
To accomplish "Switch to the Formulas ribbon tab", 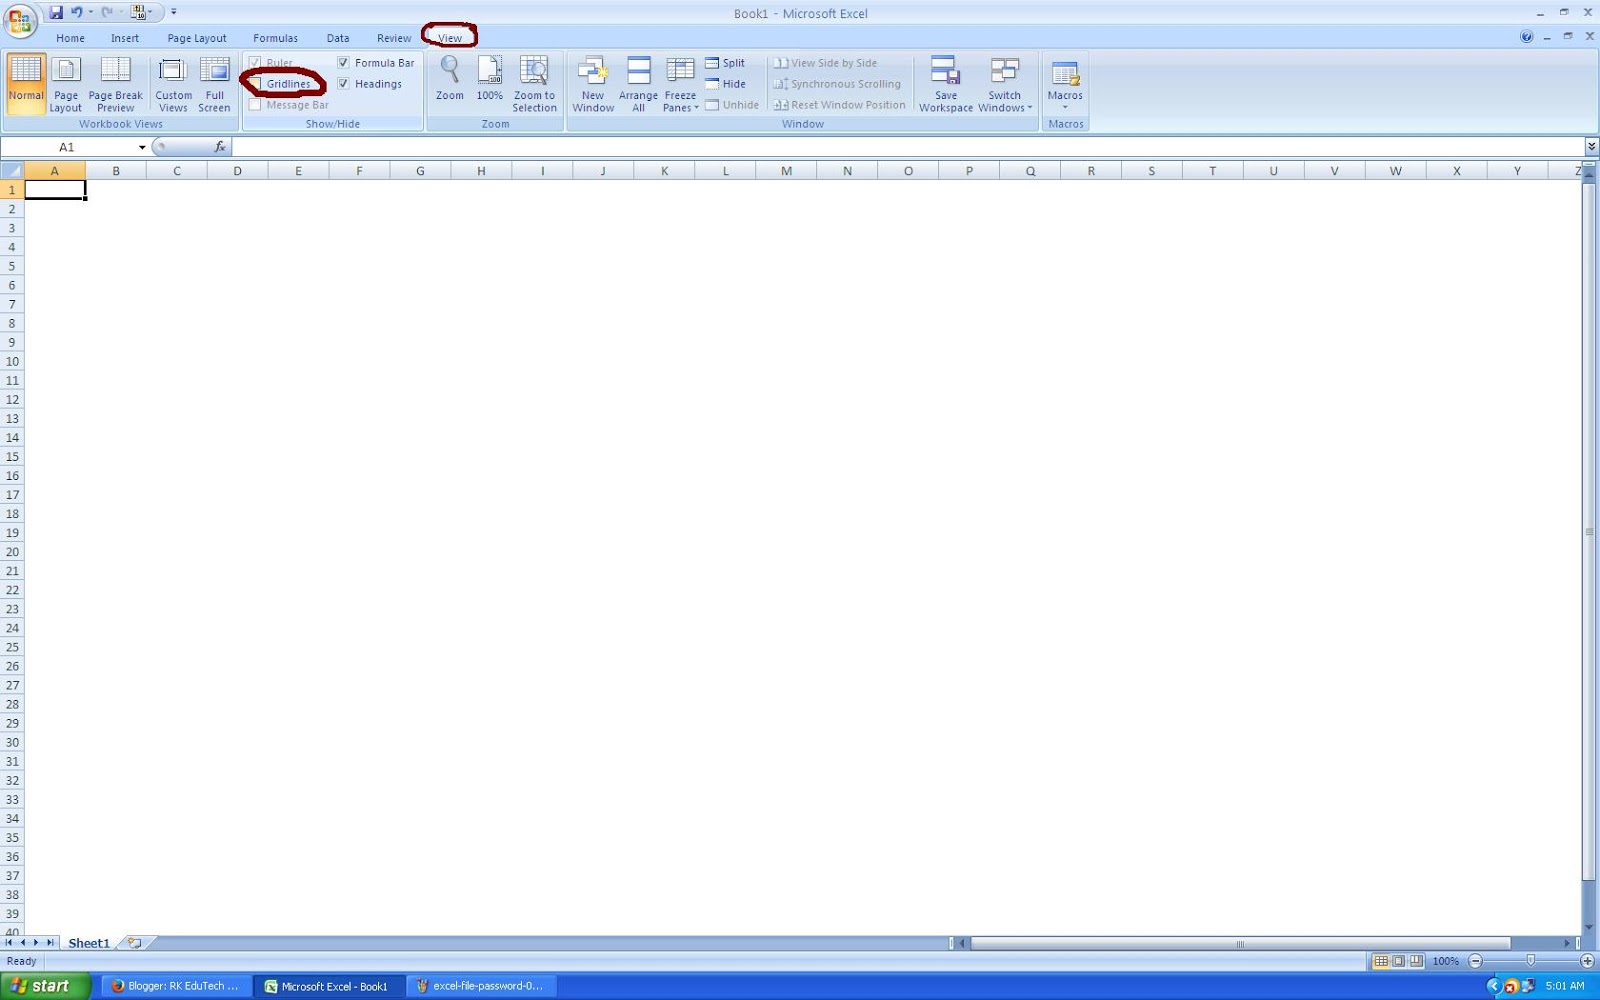I will tap(275, 37).
